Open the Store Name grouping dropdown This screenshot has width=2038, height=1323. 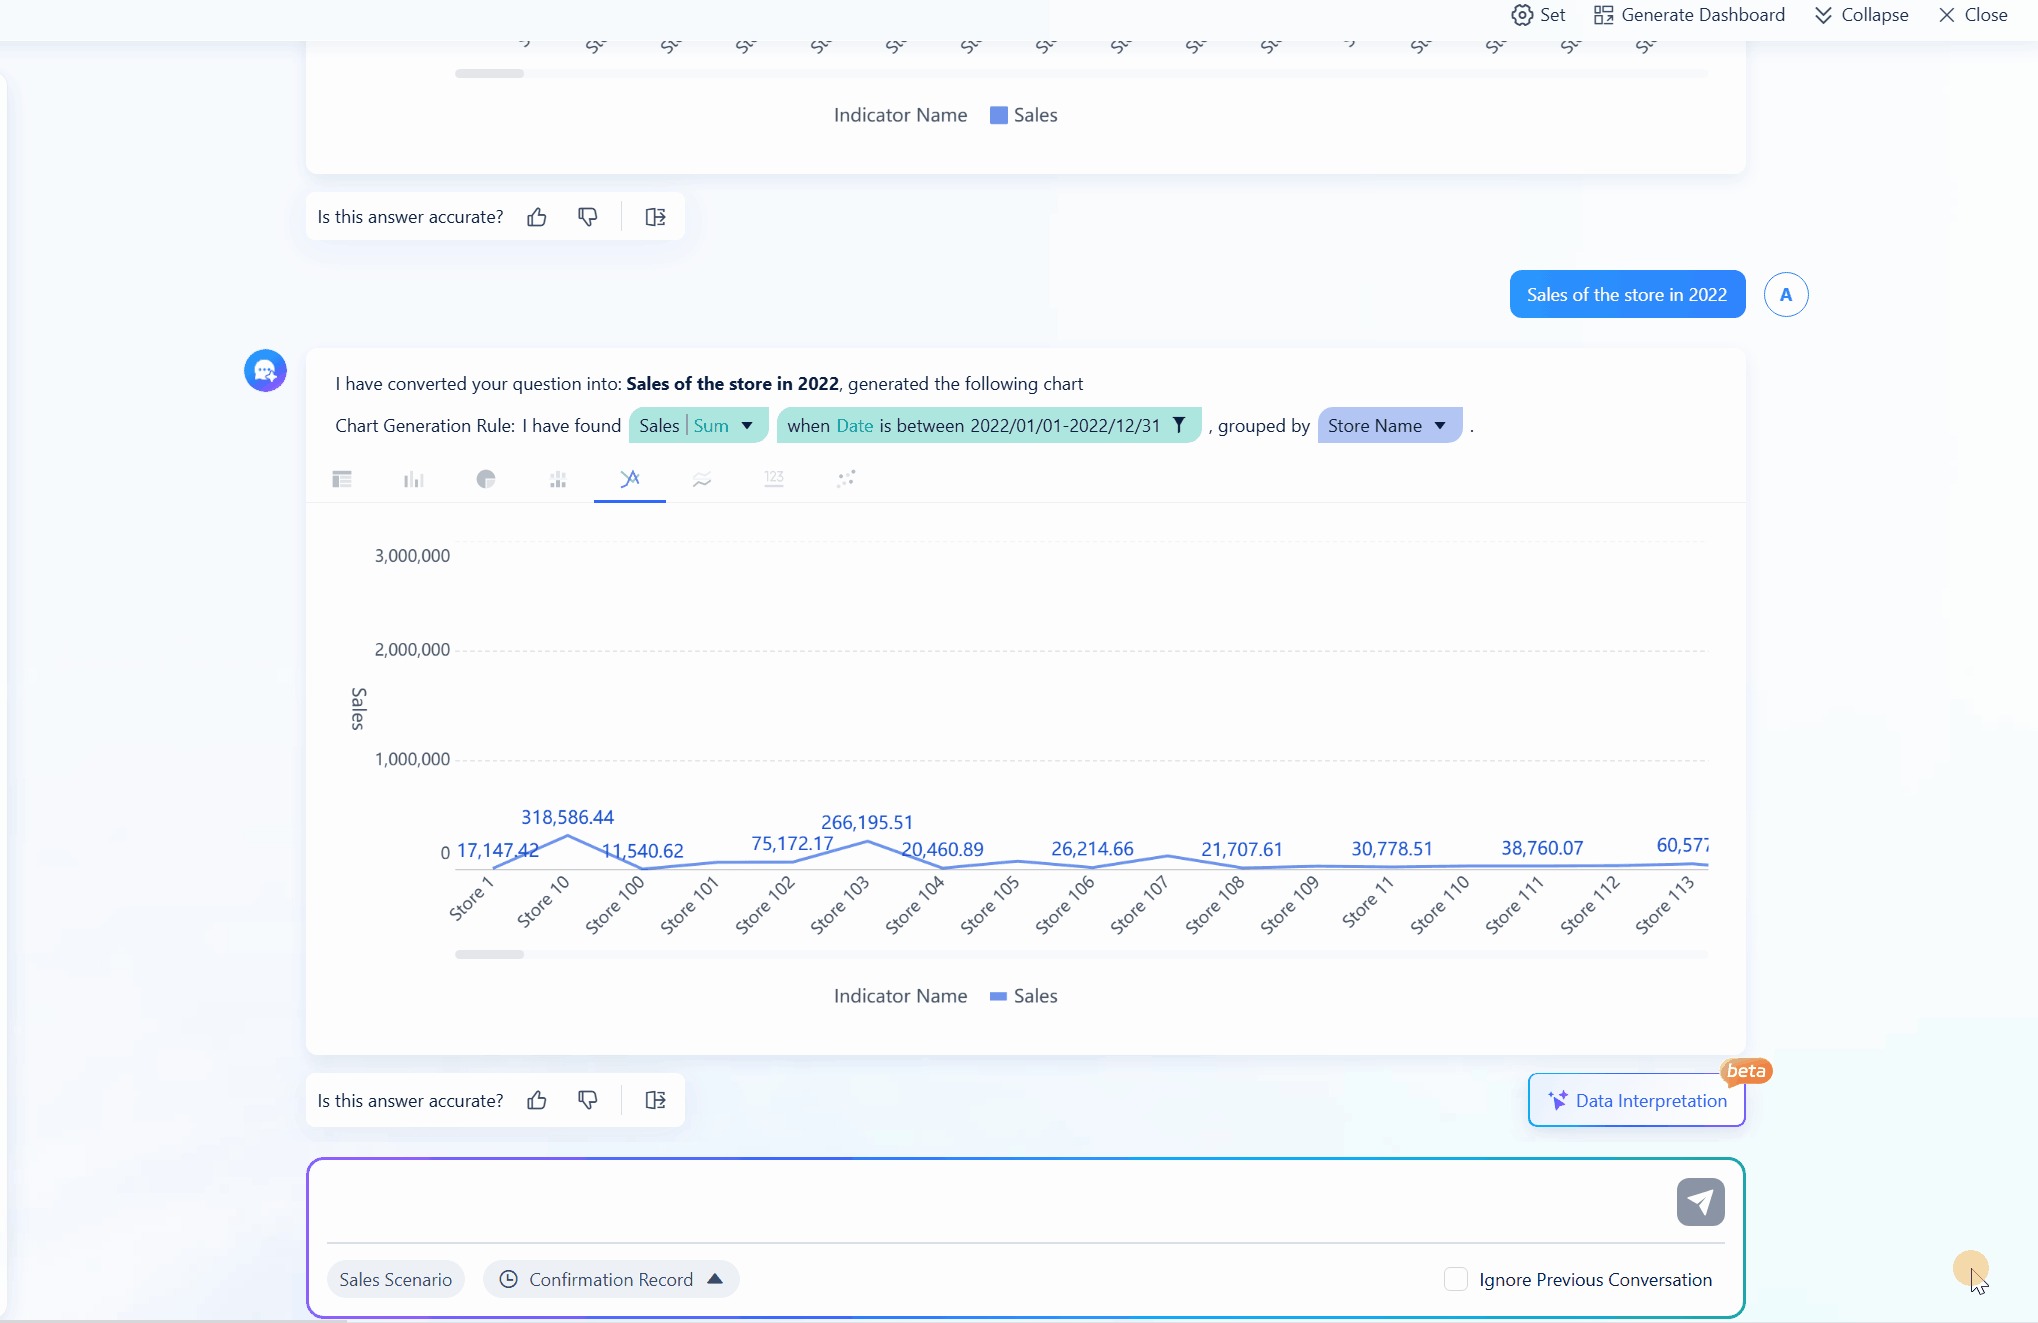pos(1440,425)
